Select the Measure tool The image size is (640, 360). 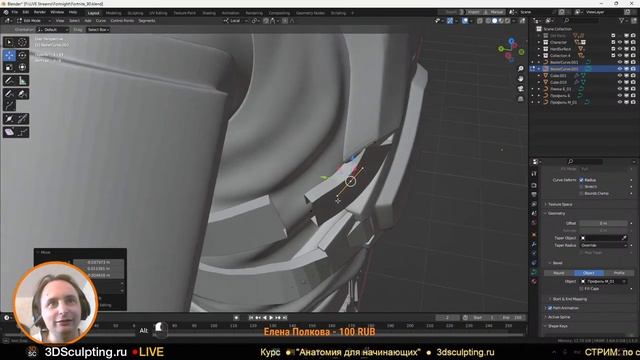click(x=22, y=80)
